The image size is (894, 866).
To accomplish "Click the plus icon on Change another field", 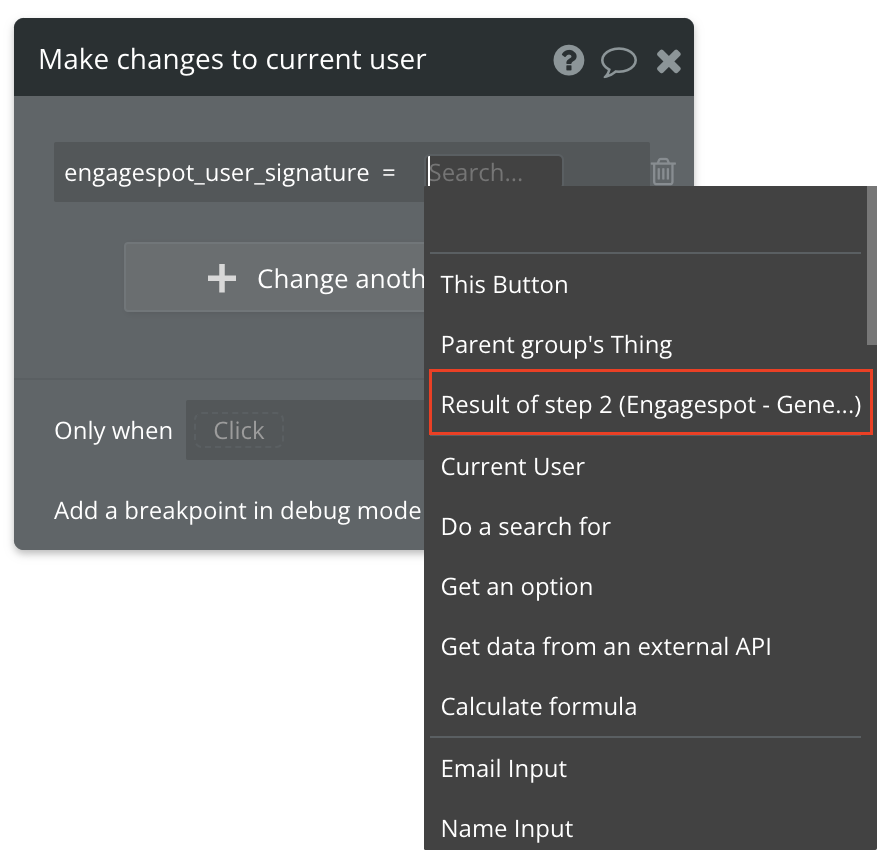I will click(222, 278).
